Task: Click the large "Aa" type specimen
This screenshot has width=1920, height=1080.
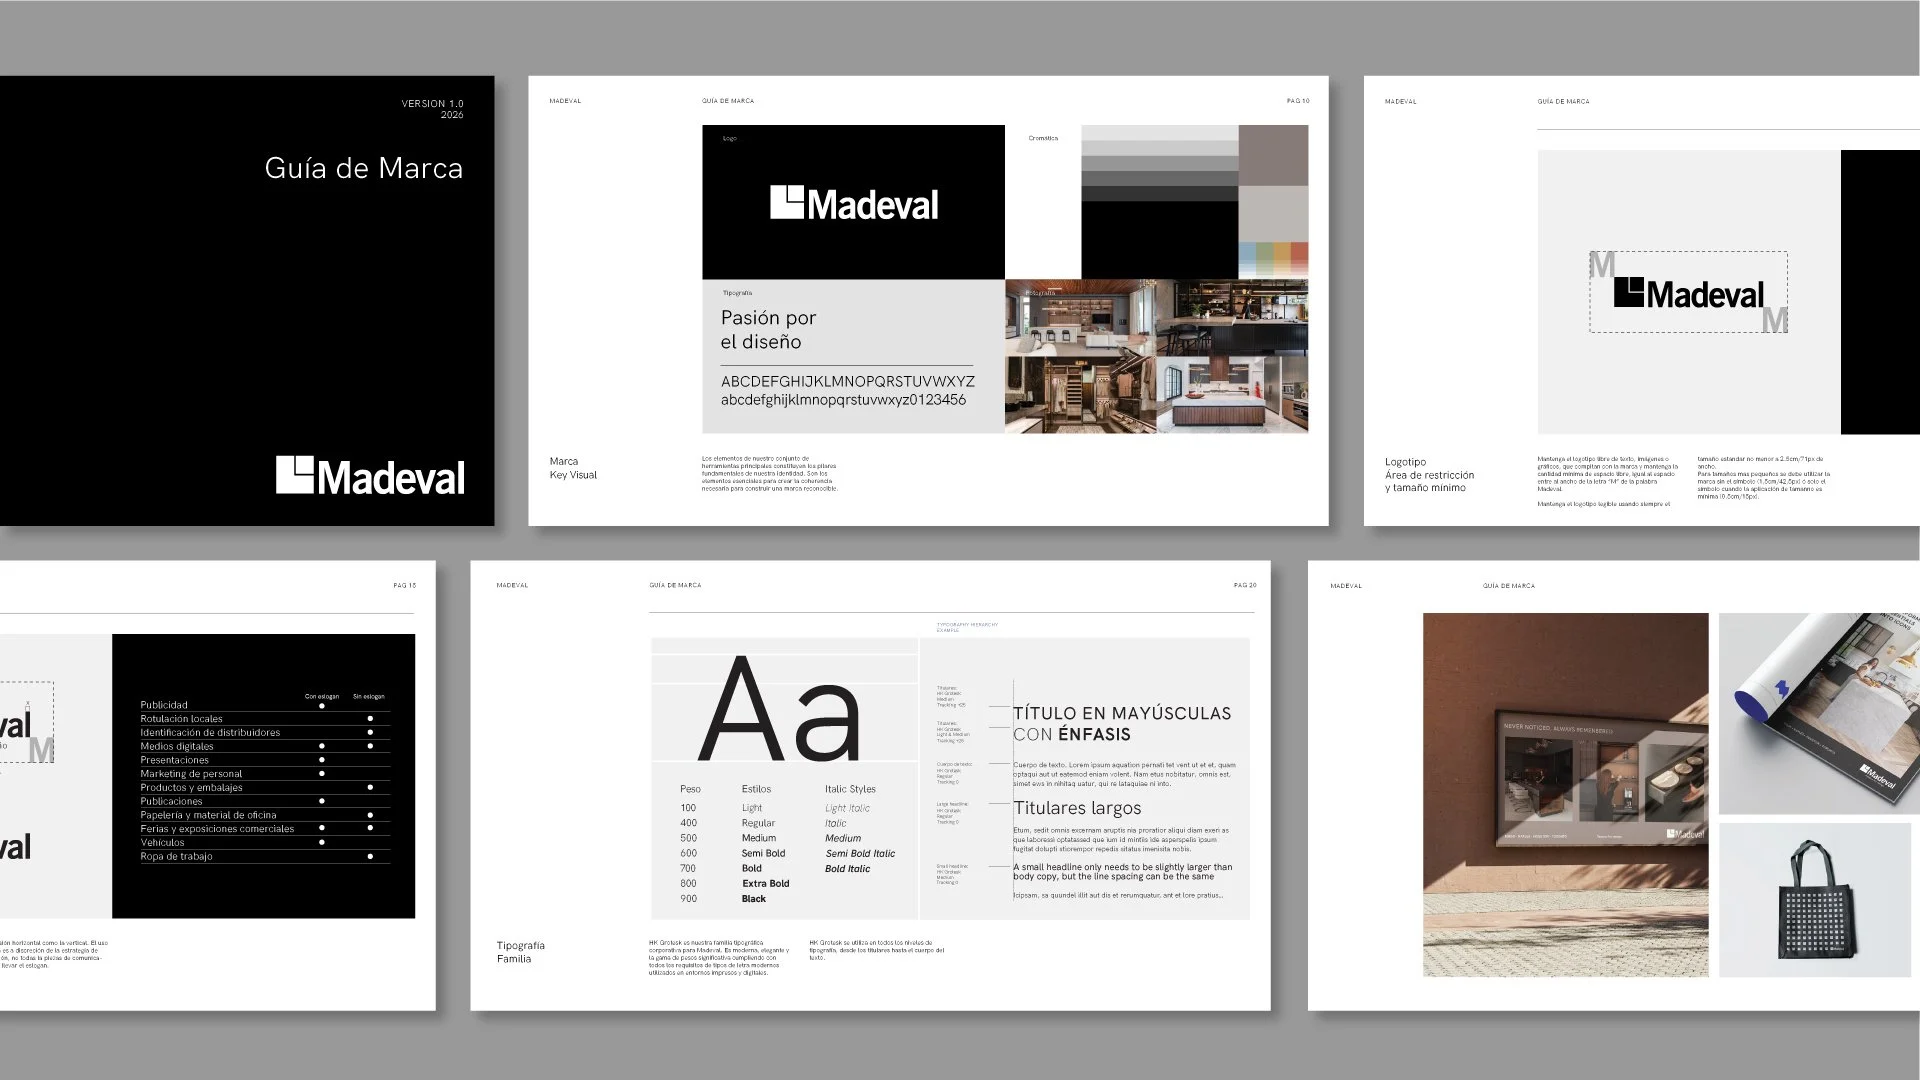Action: [x=780, y=709]
